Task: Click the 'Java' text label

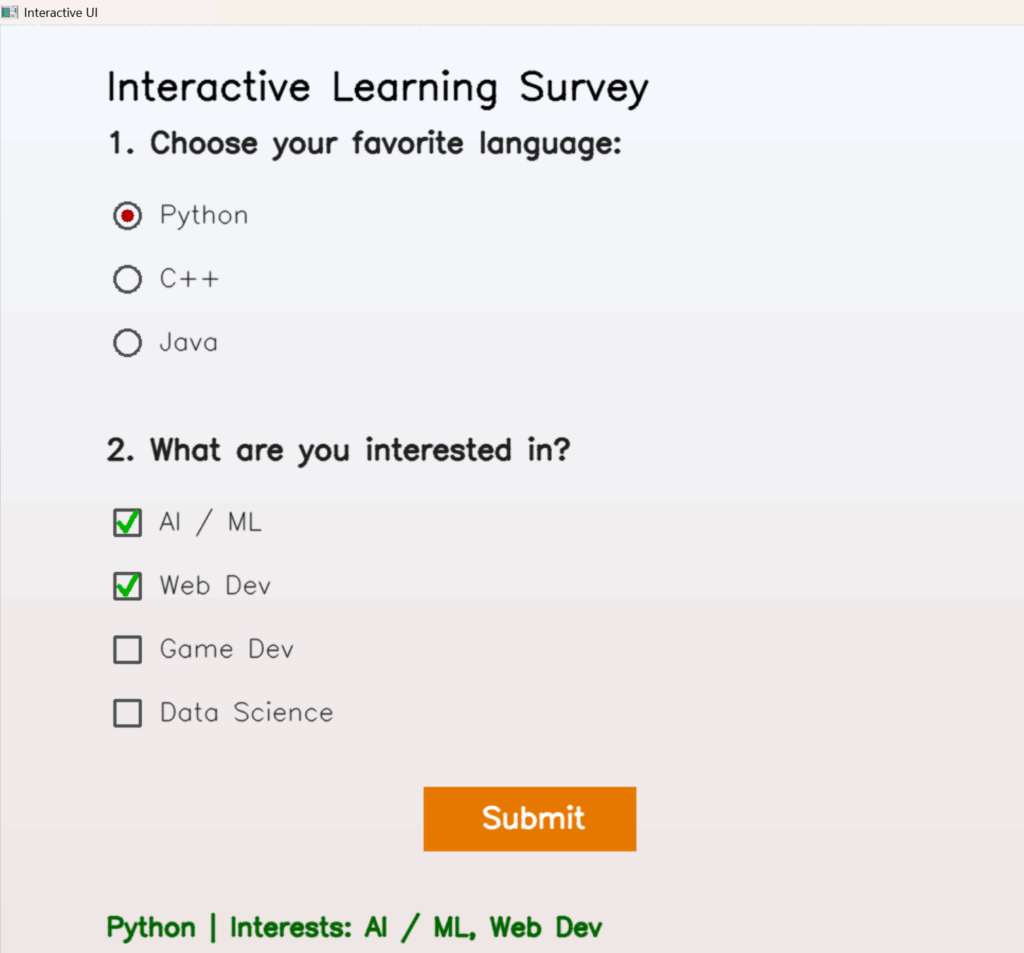Action: [190, 342]
